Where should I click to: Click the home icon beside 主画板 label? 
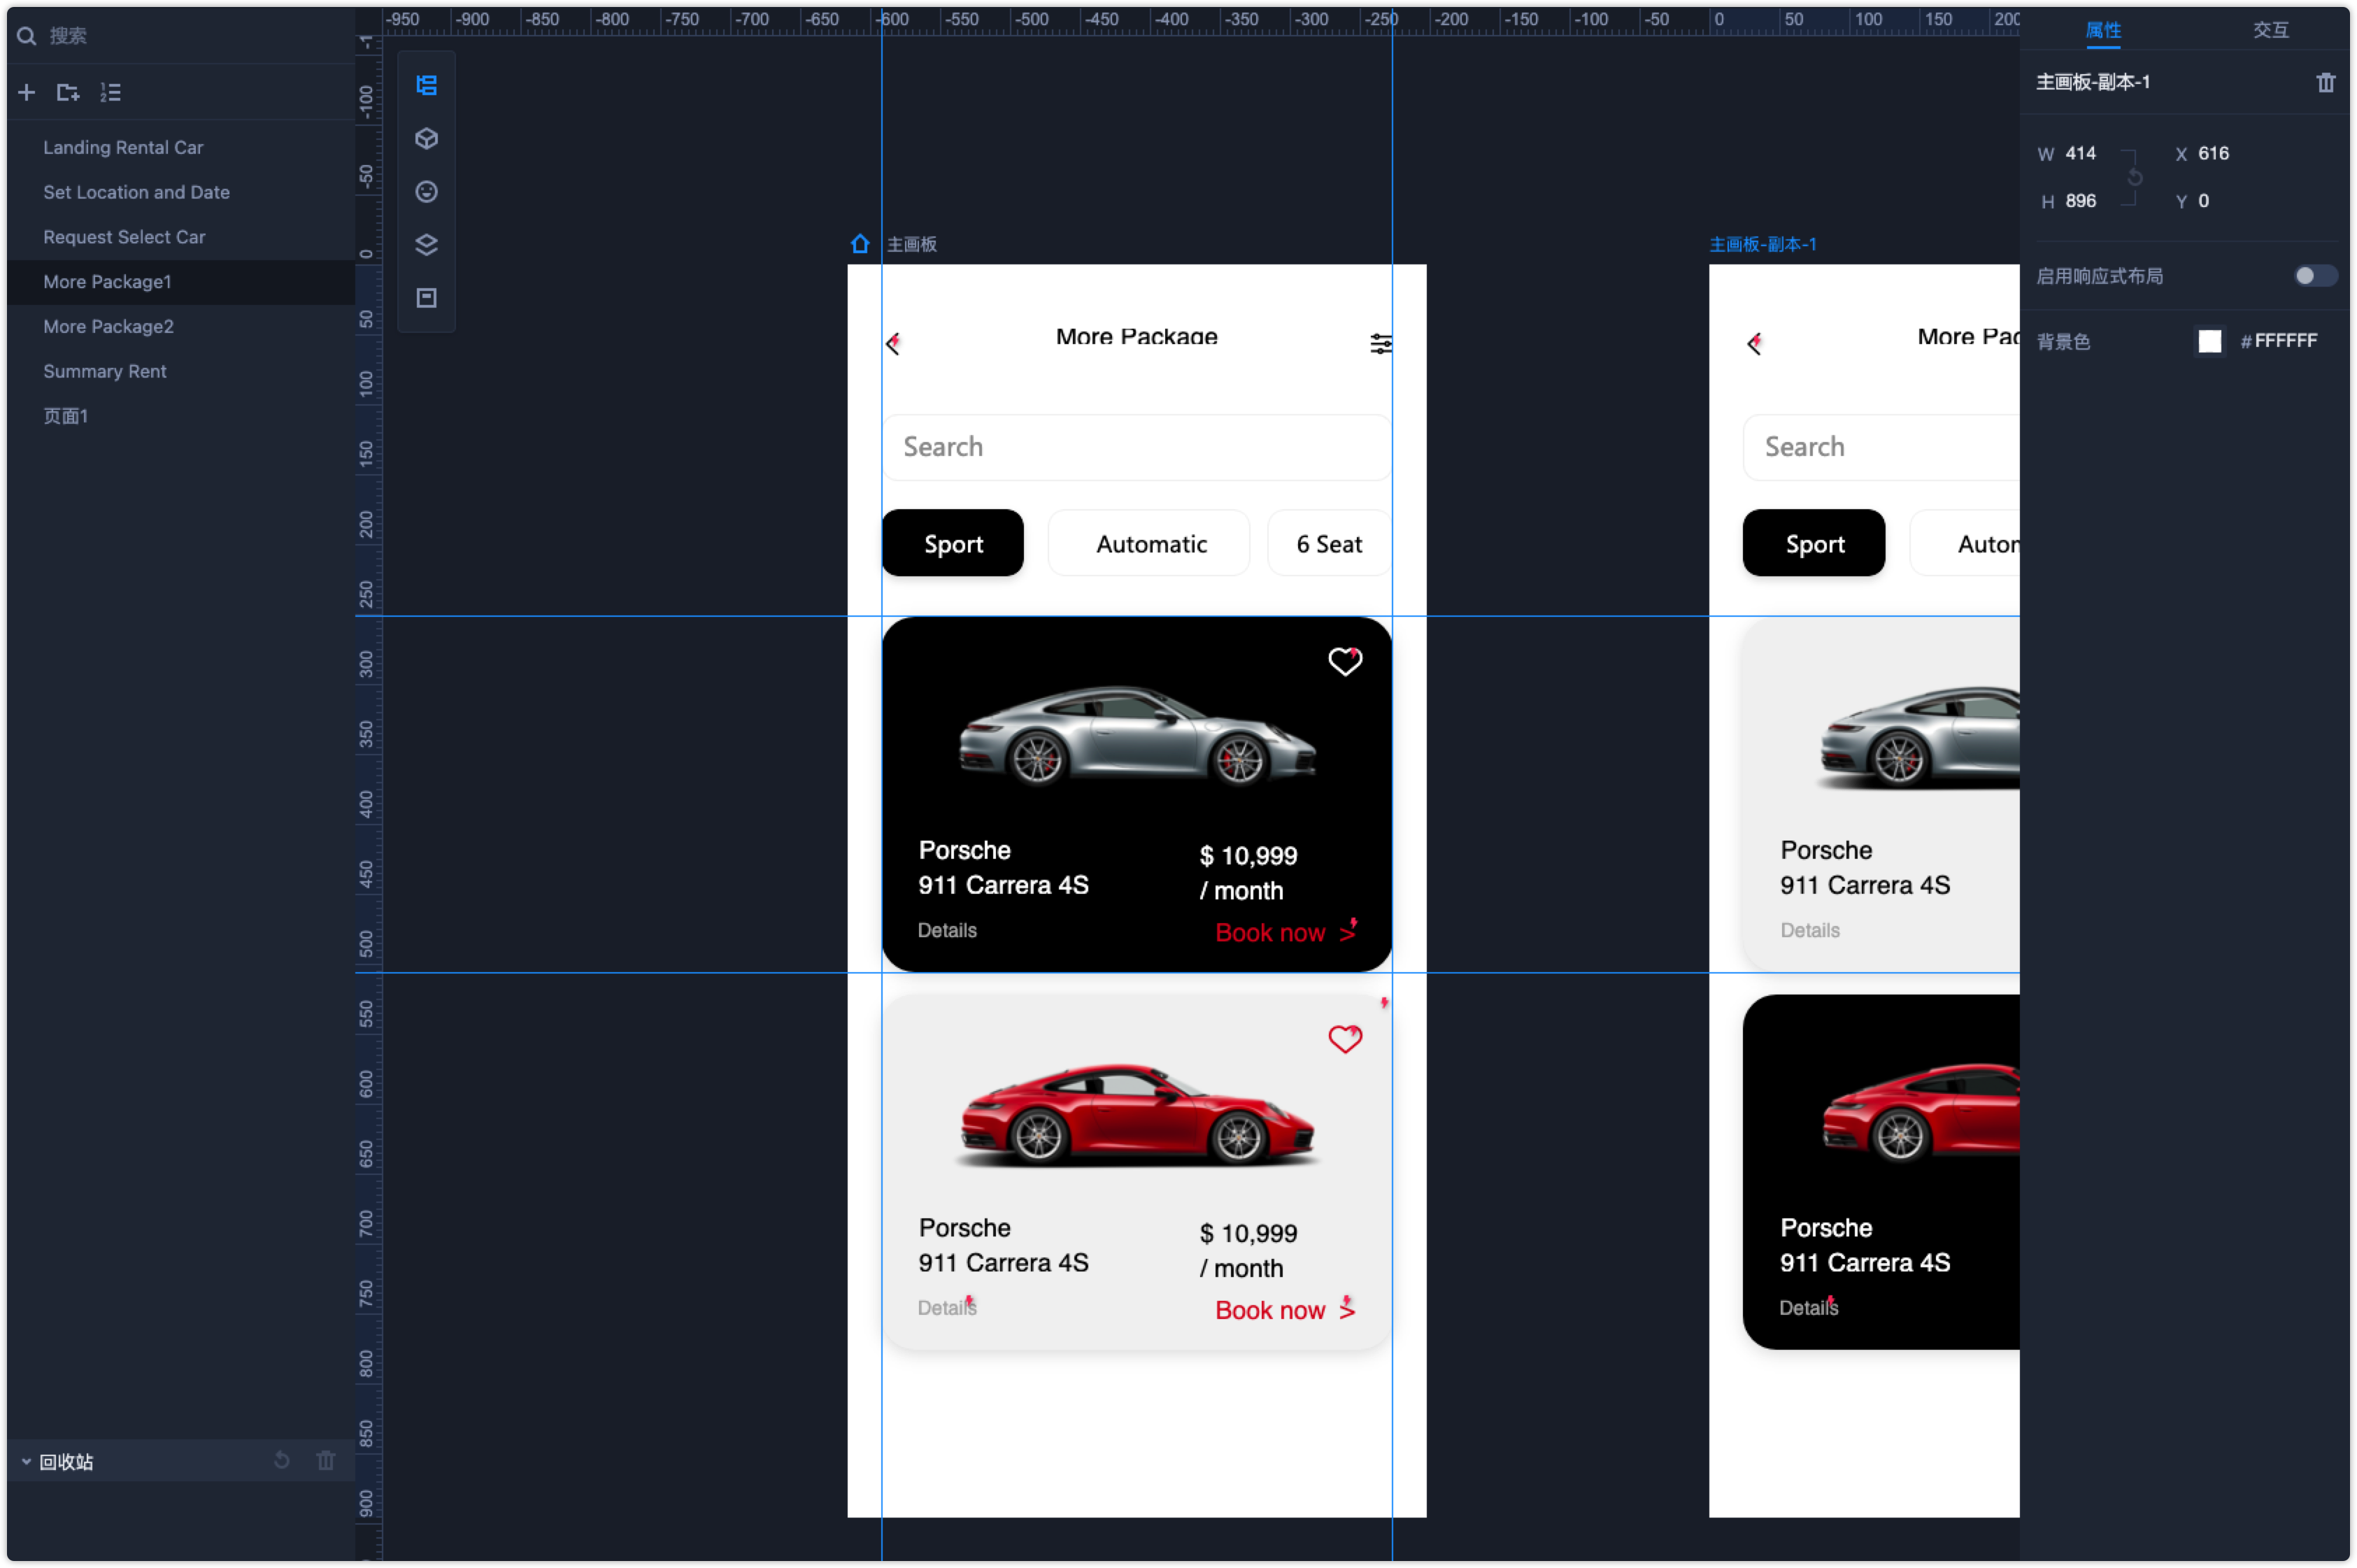[x=860, y=244]
